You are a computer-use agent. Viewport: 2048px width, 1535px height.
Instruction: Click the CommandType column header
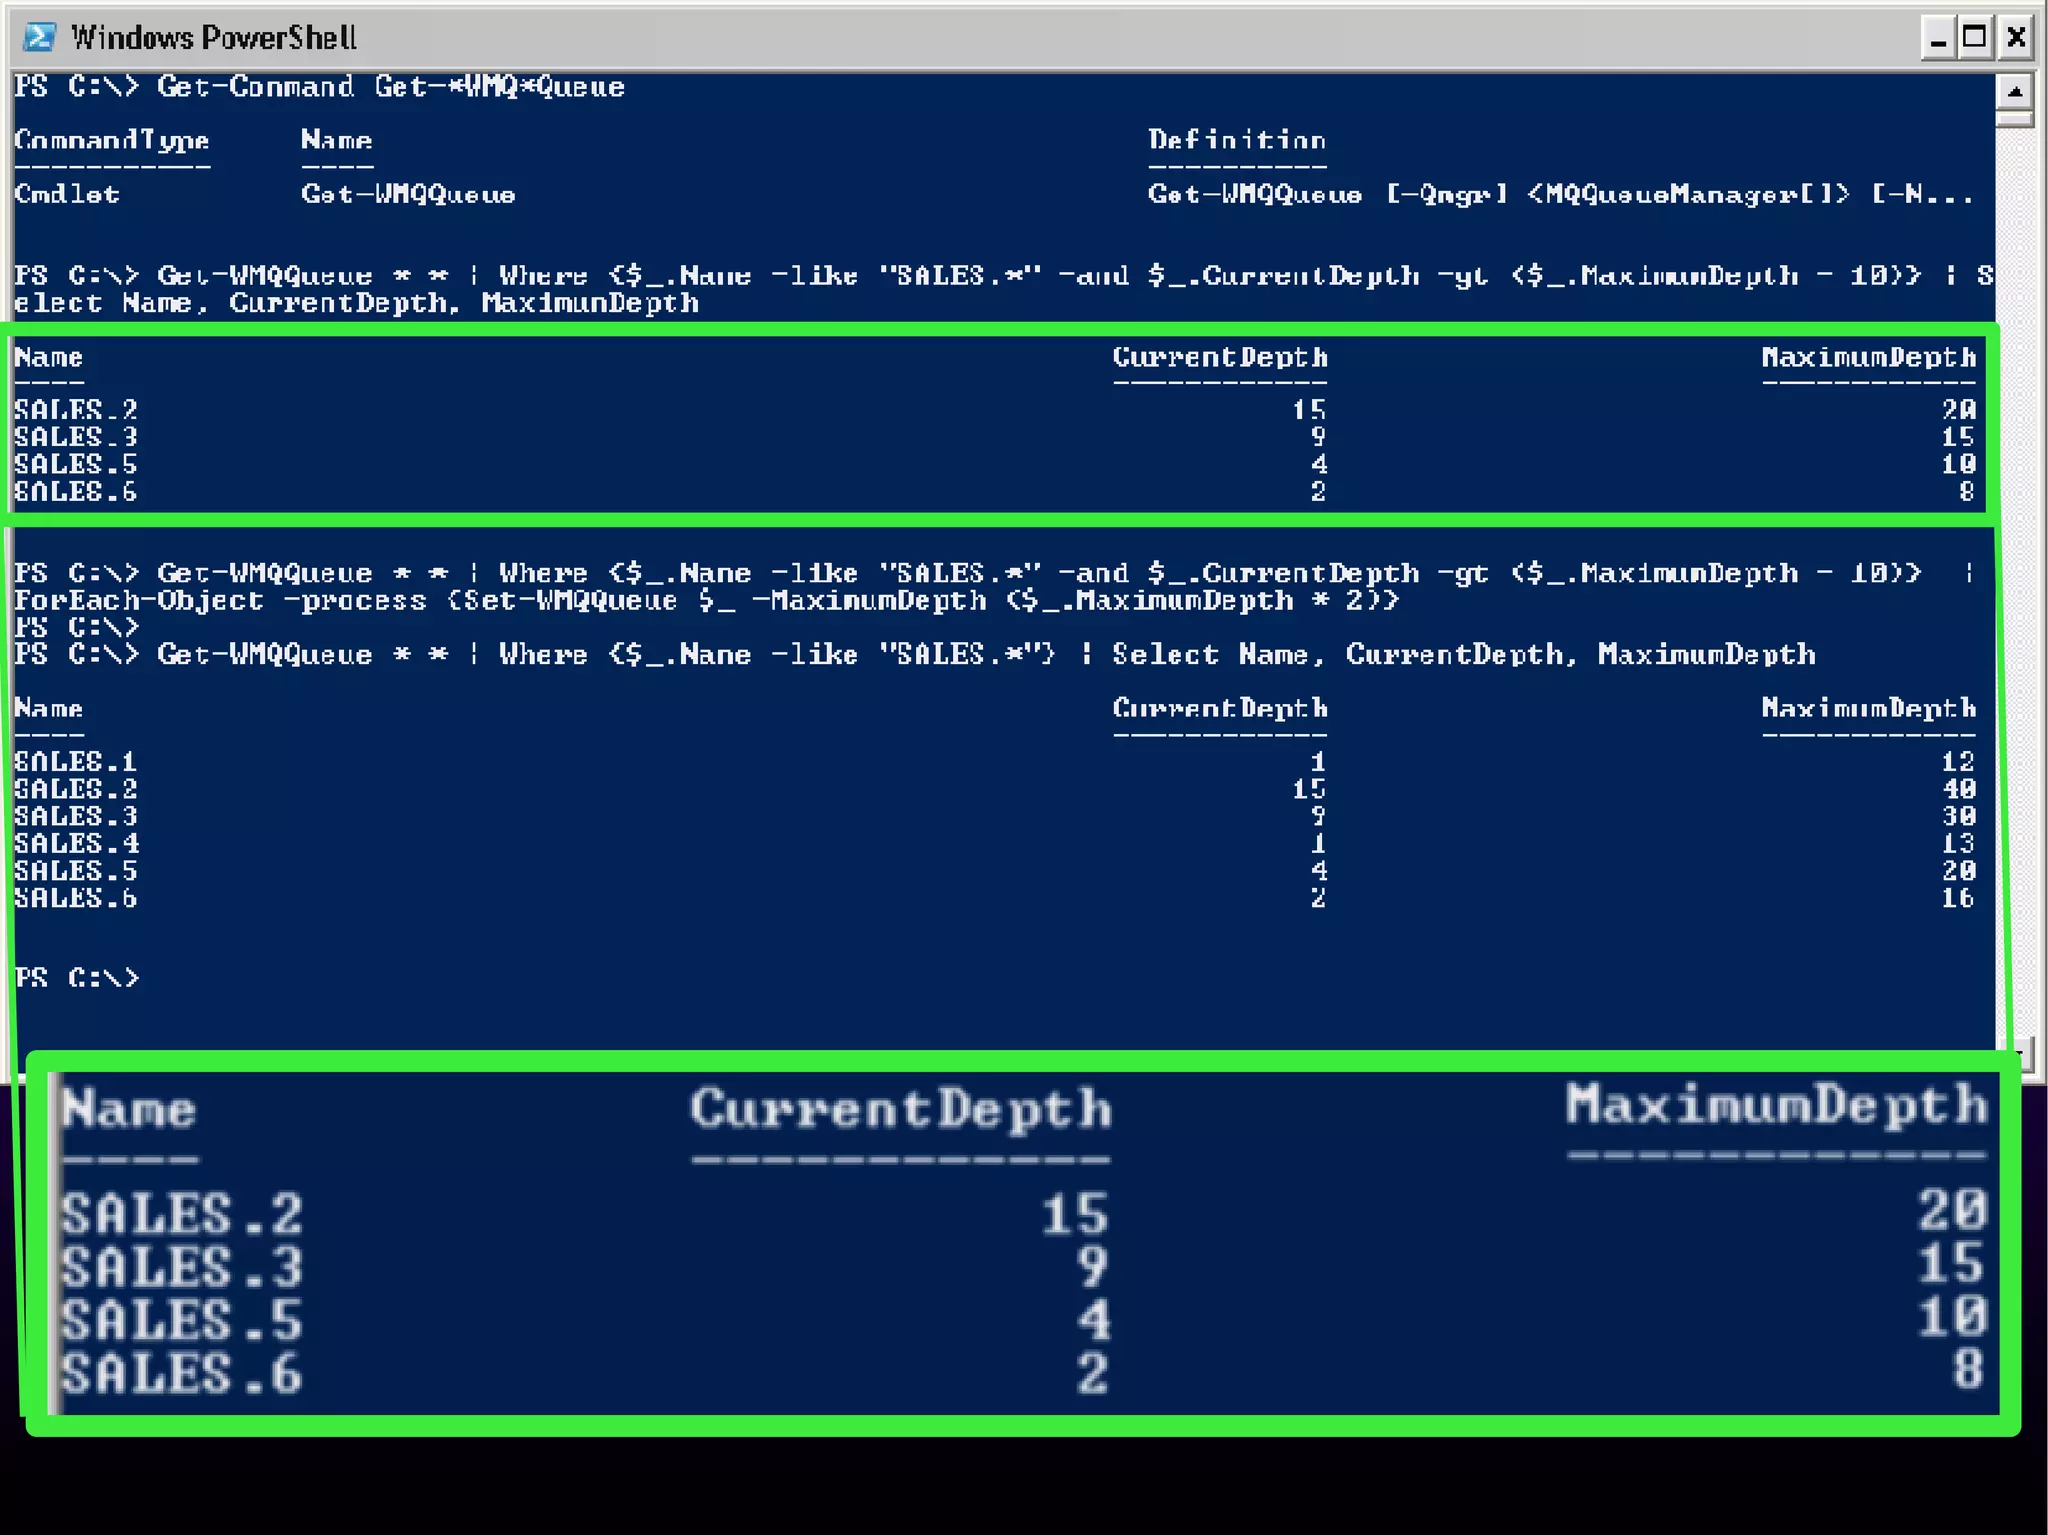(x=111, y=140)
